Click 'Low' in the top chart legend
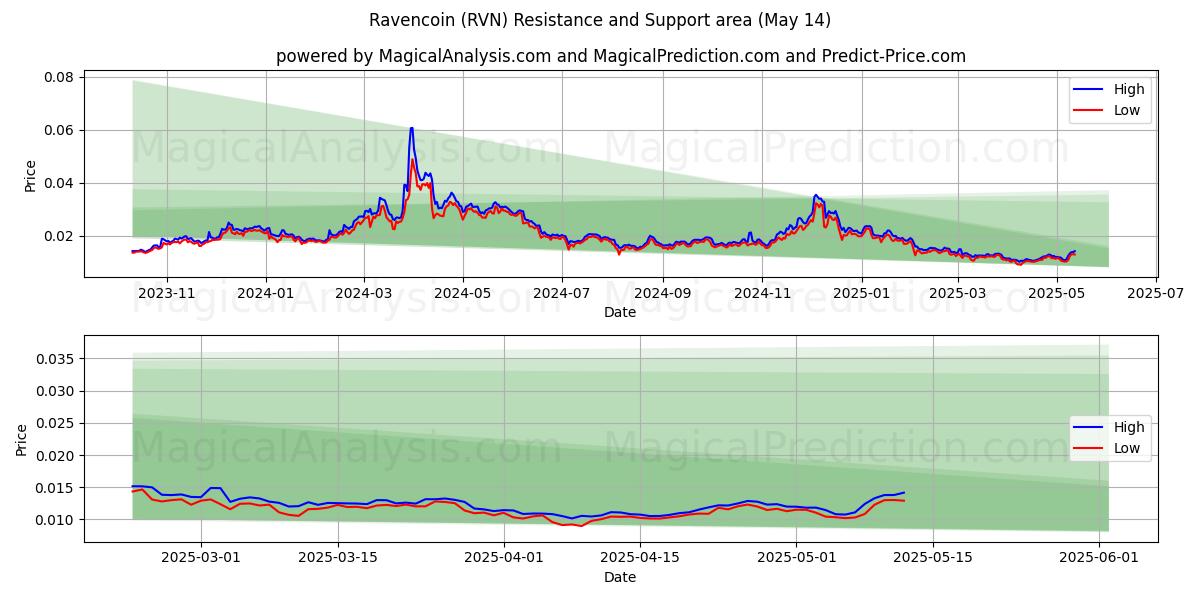This screenshot has width=1200, height=600. coord(1127,110)
